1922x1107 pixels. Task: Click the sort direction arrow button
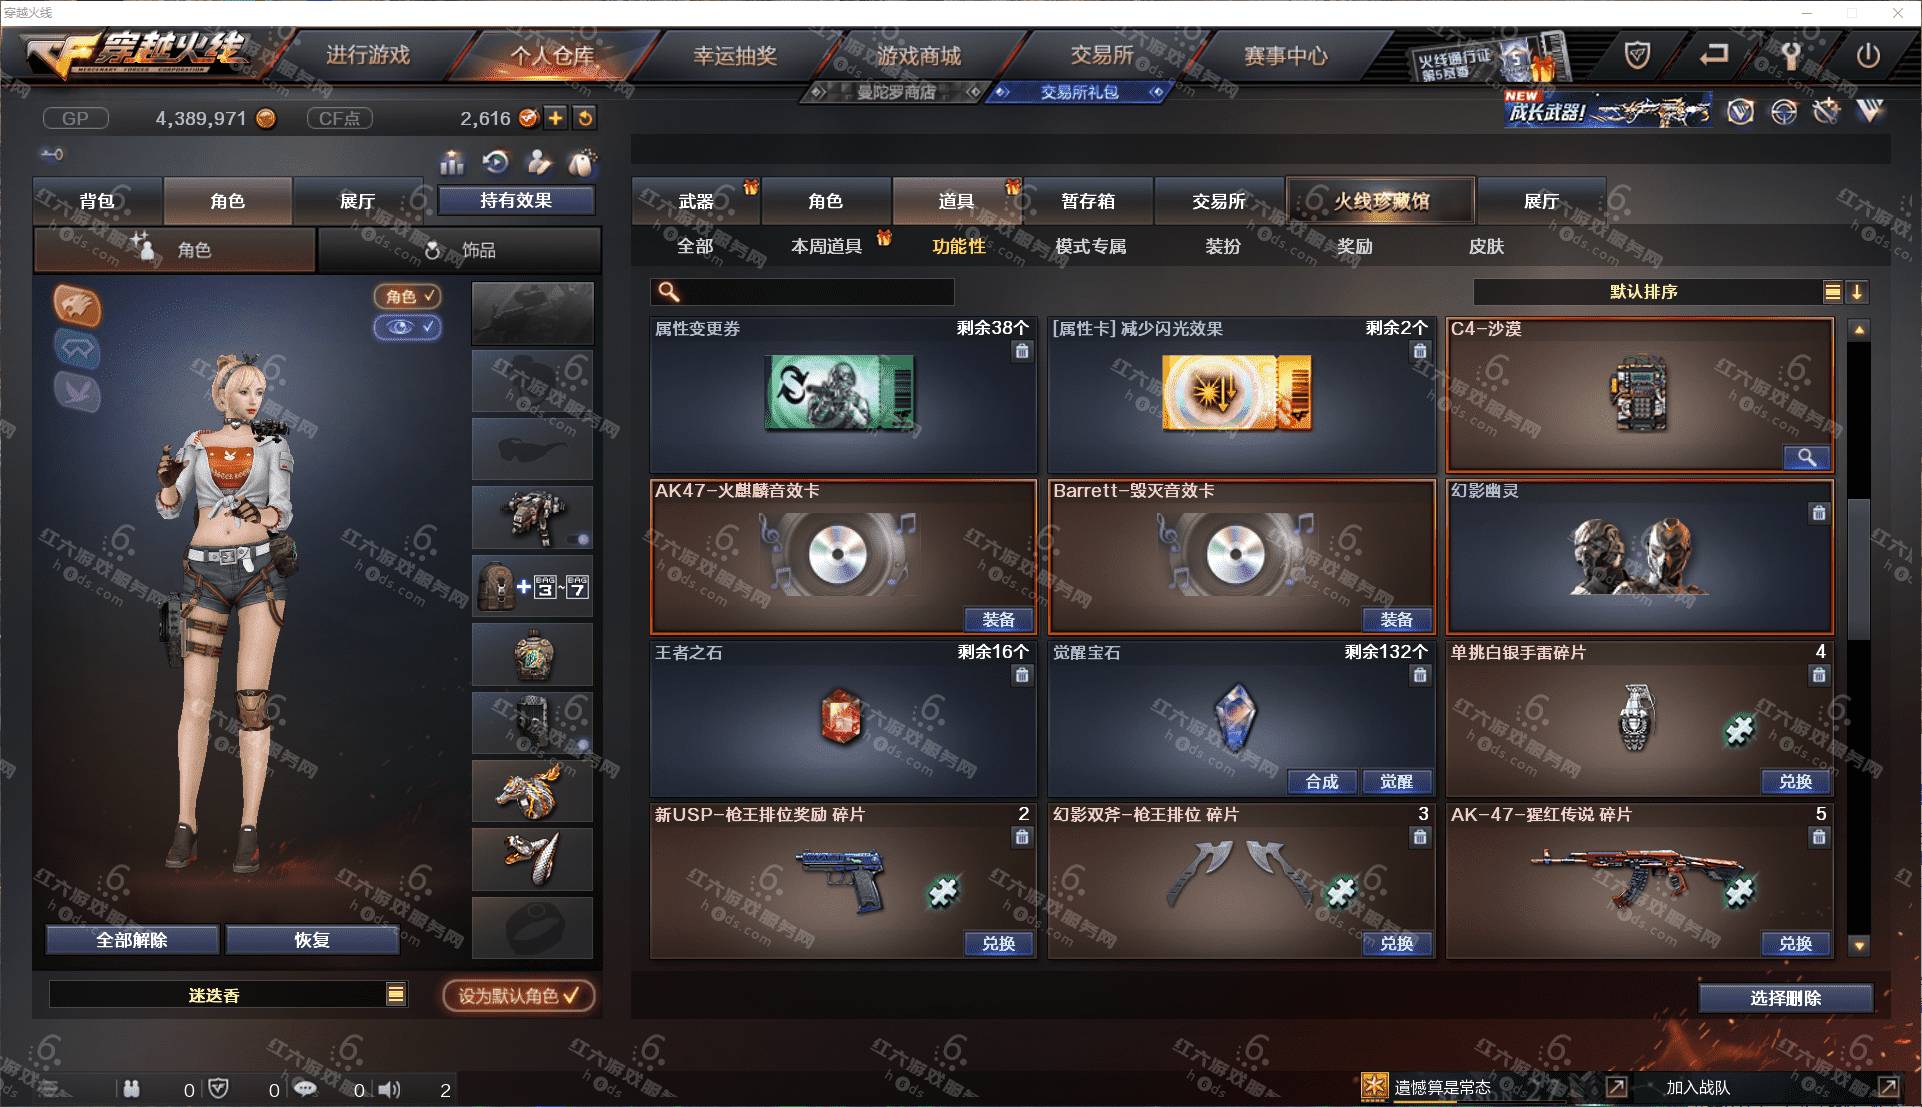[x=1857, y=292]
